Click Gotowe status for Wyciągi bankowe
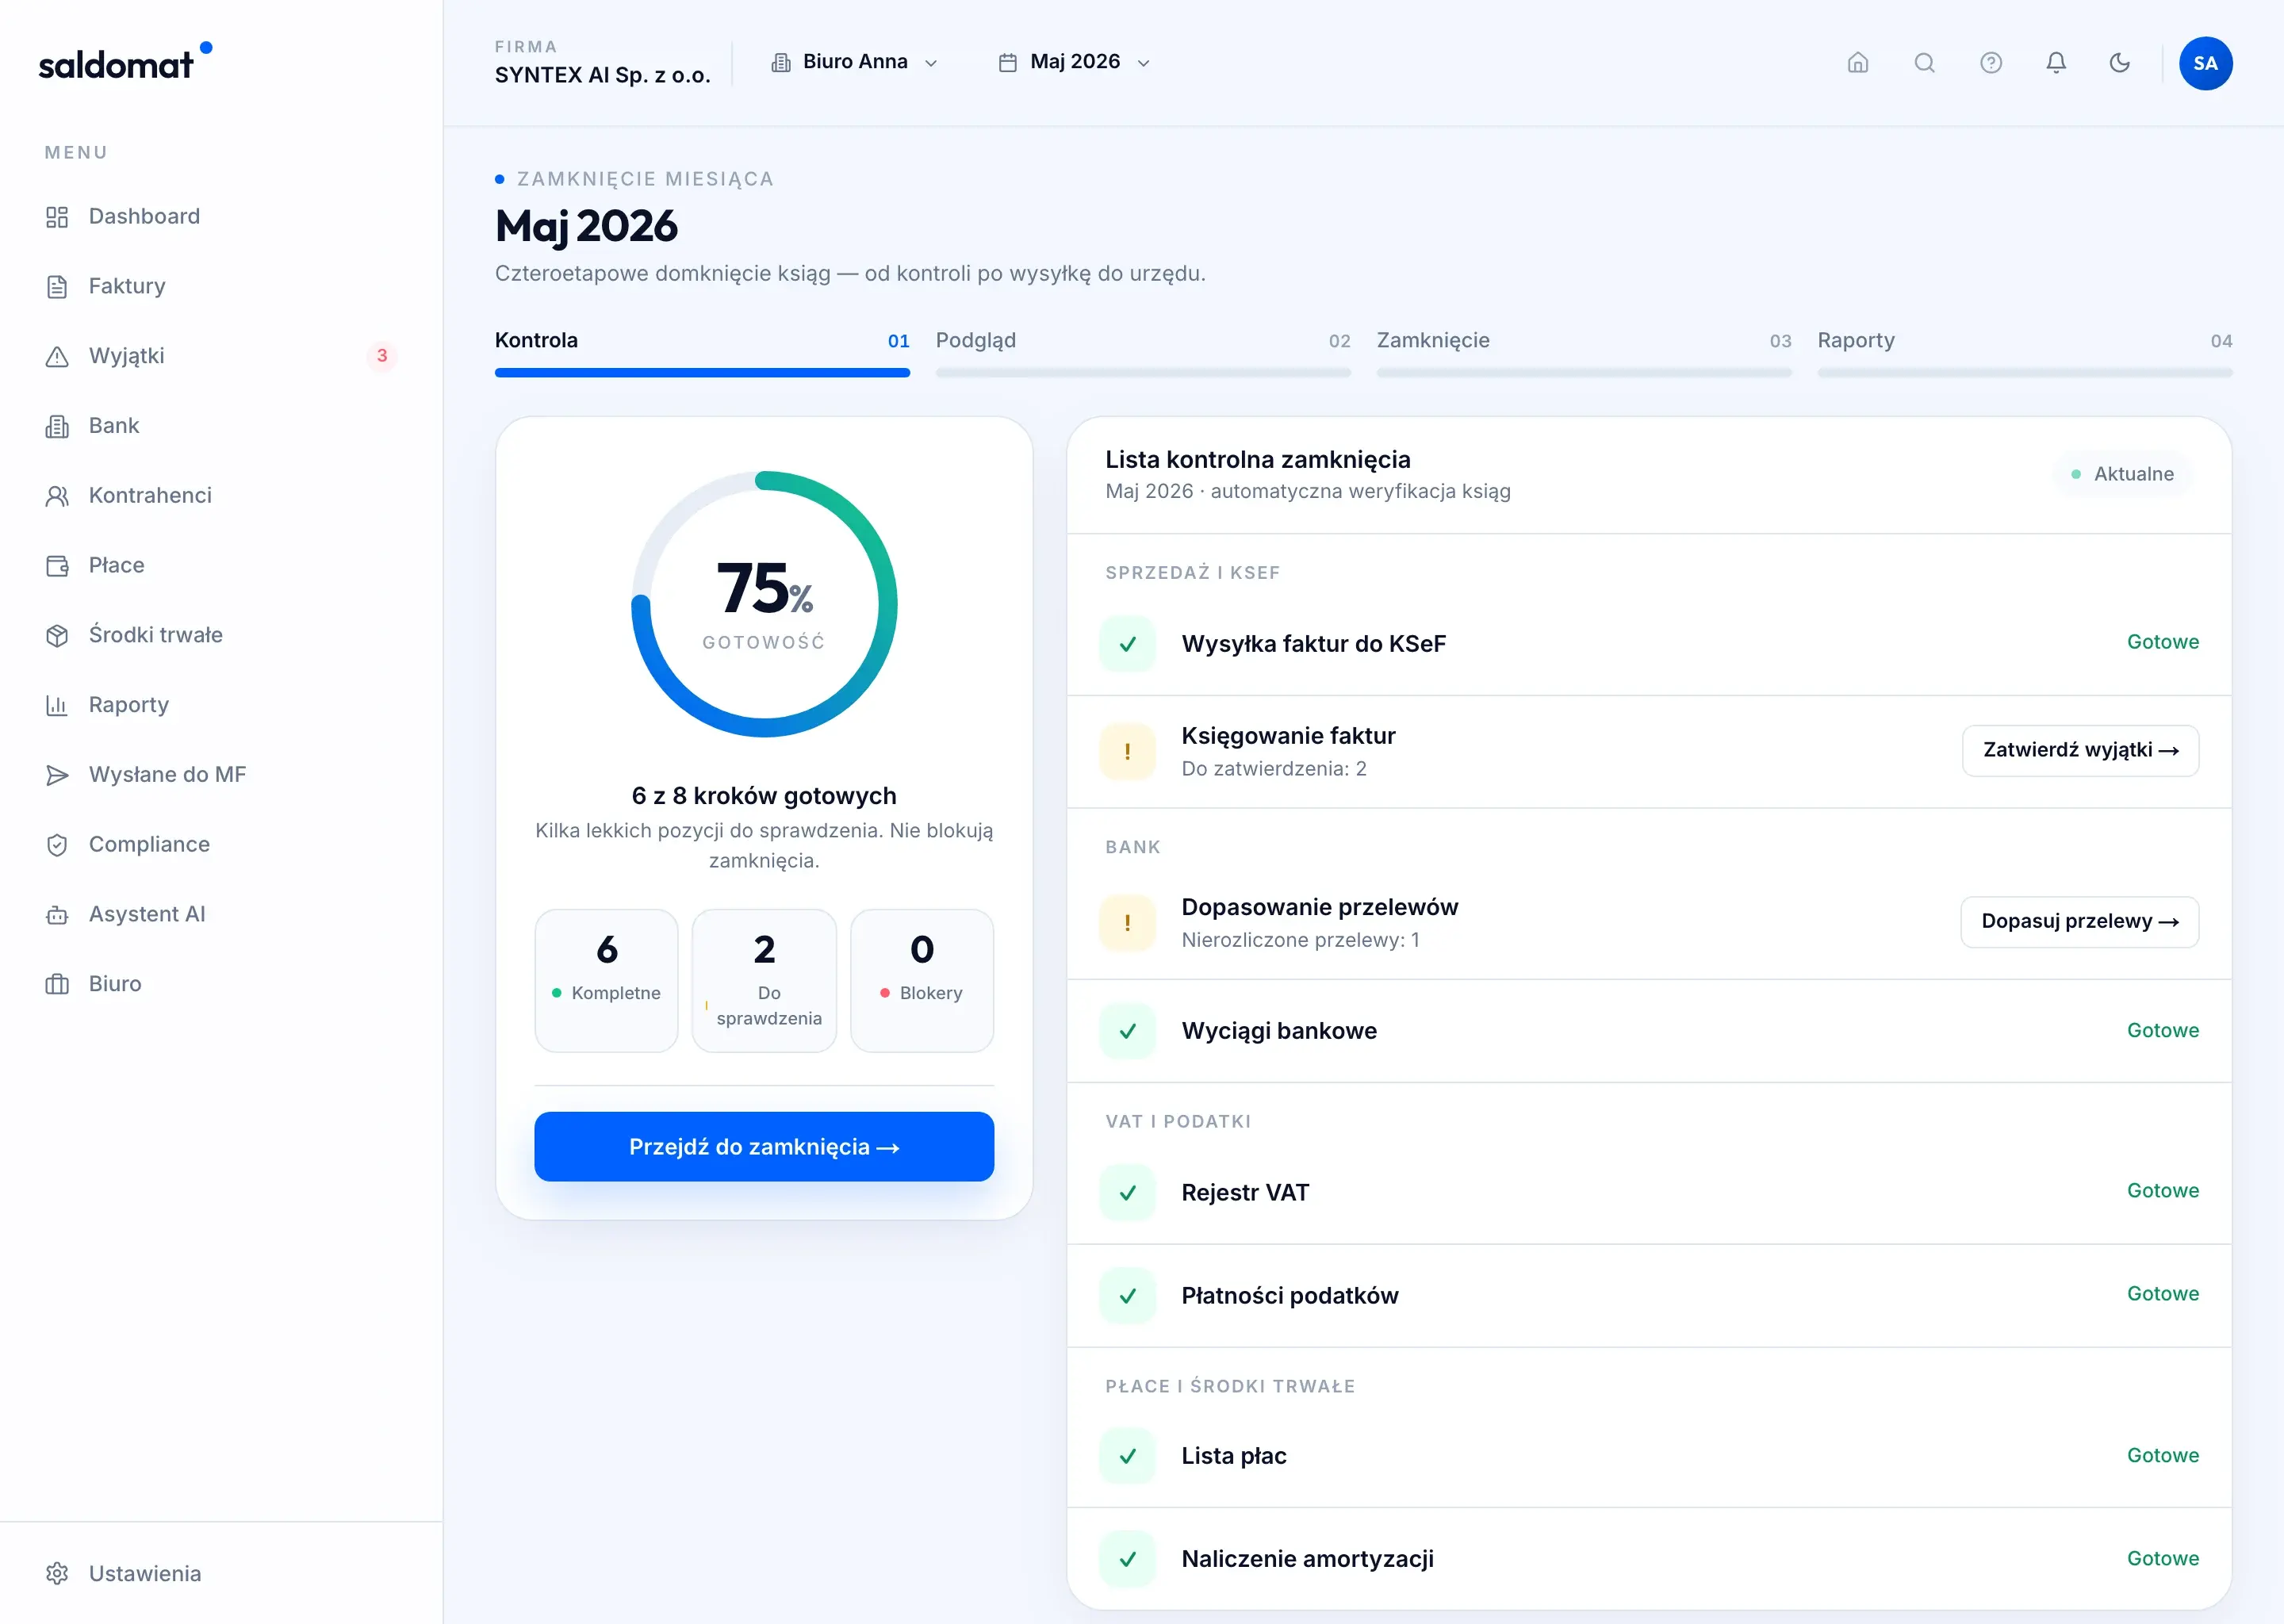Image resolution: width=2284 pixels, height=1624 pixels. pos(2163,1030)
